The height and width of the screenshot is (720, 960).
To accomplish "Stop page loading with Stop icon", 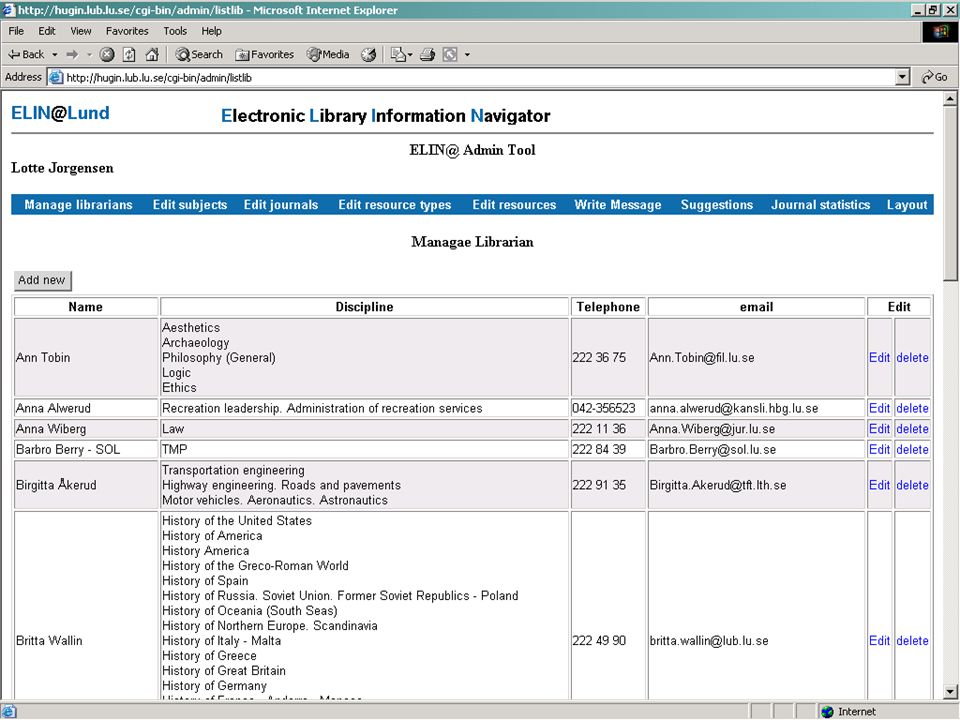I will coord(107,54).
